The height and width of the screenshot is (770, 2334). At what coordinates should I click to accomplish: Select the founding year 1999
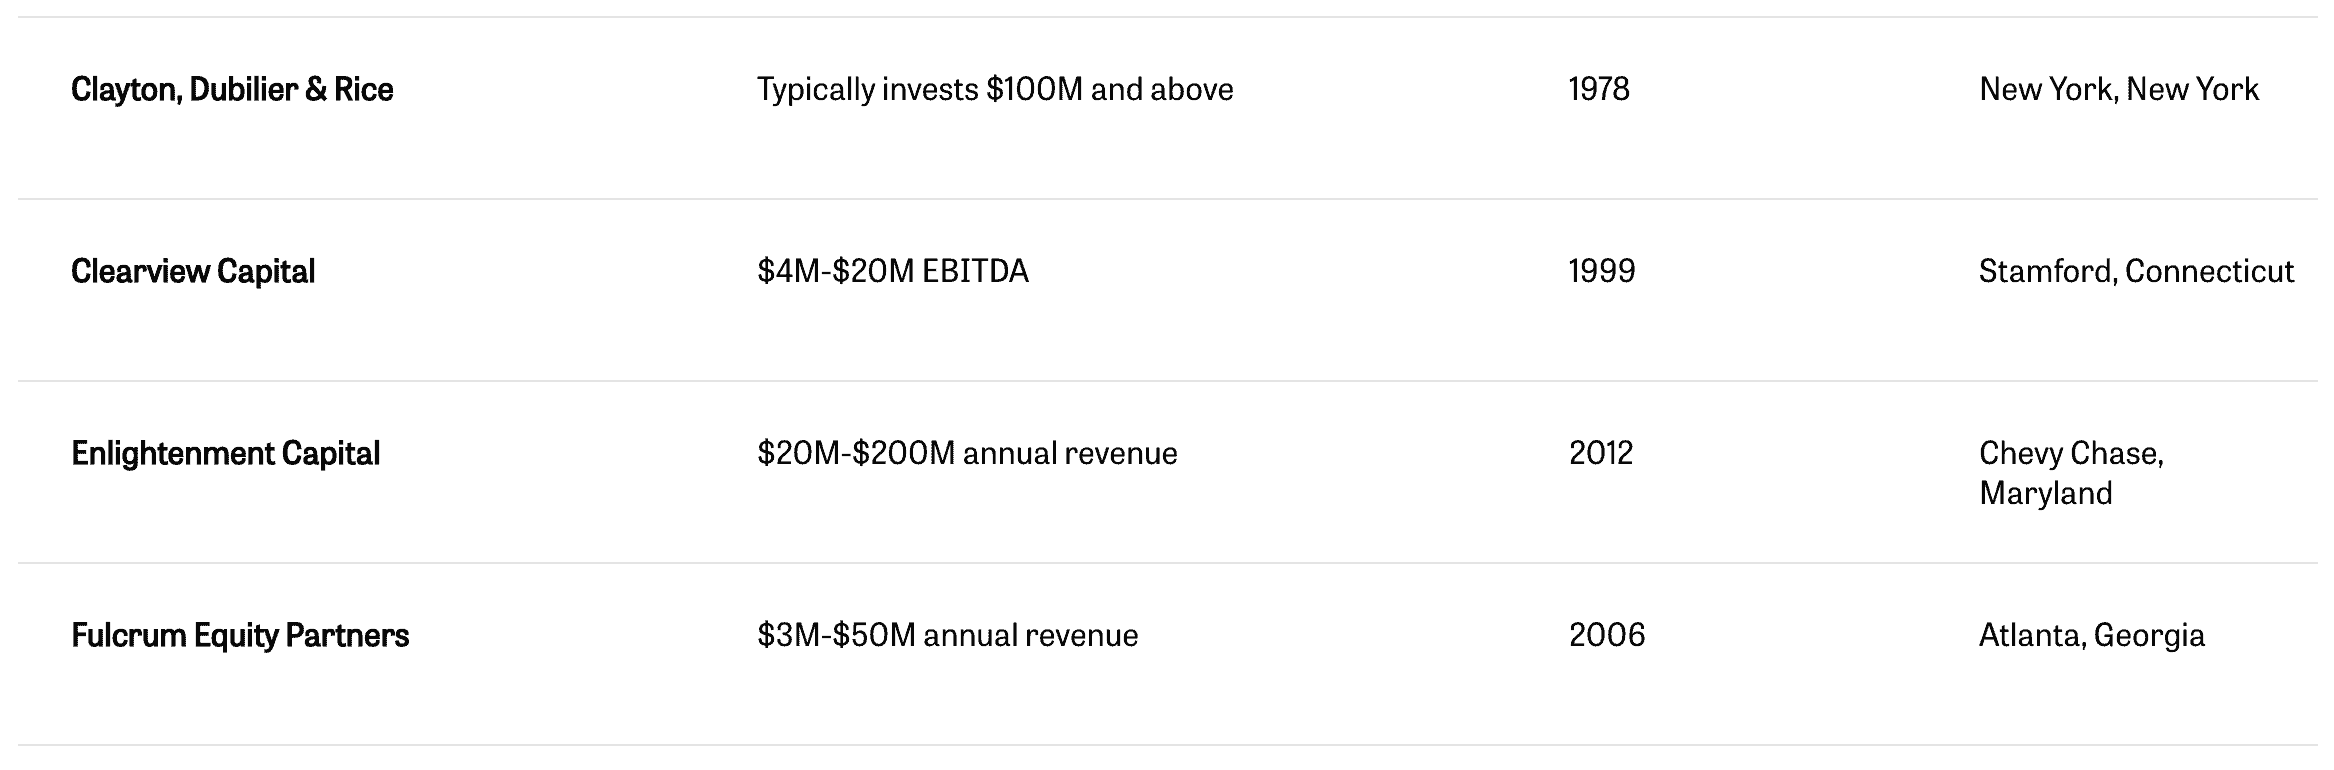pyautogui.click(x=1602, y=272)
